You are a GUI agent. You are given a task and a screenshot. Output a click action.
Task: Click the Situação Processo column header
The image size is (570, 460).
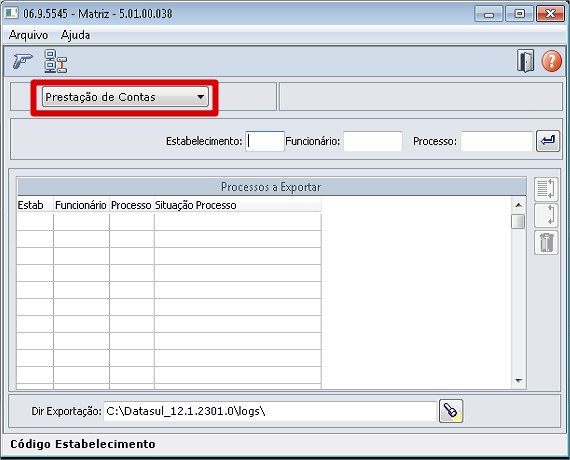coord(238,205)
